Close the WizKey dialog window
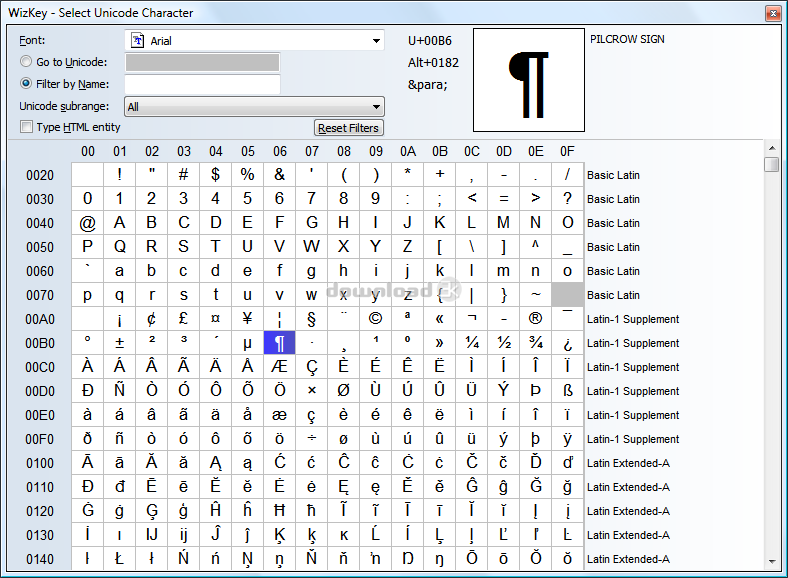This screenshot has width=788, height=578. click(x=771, y=13)
